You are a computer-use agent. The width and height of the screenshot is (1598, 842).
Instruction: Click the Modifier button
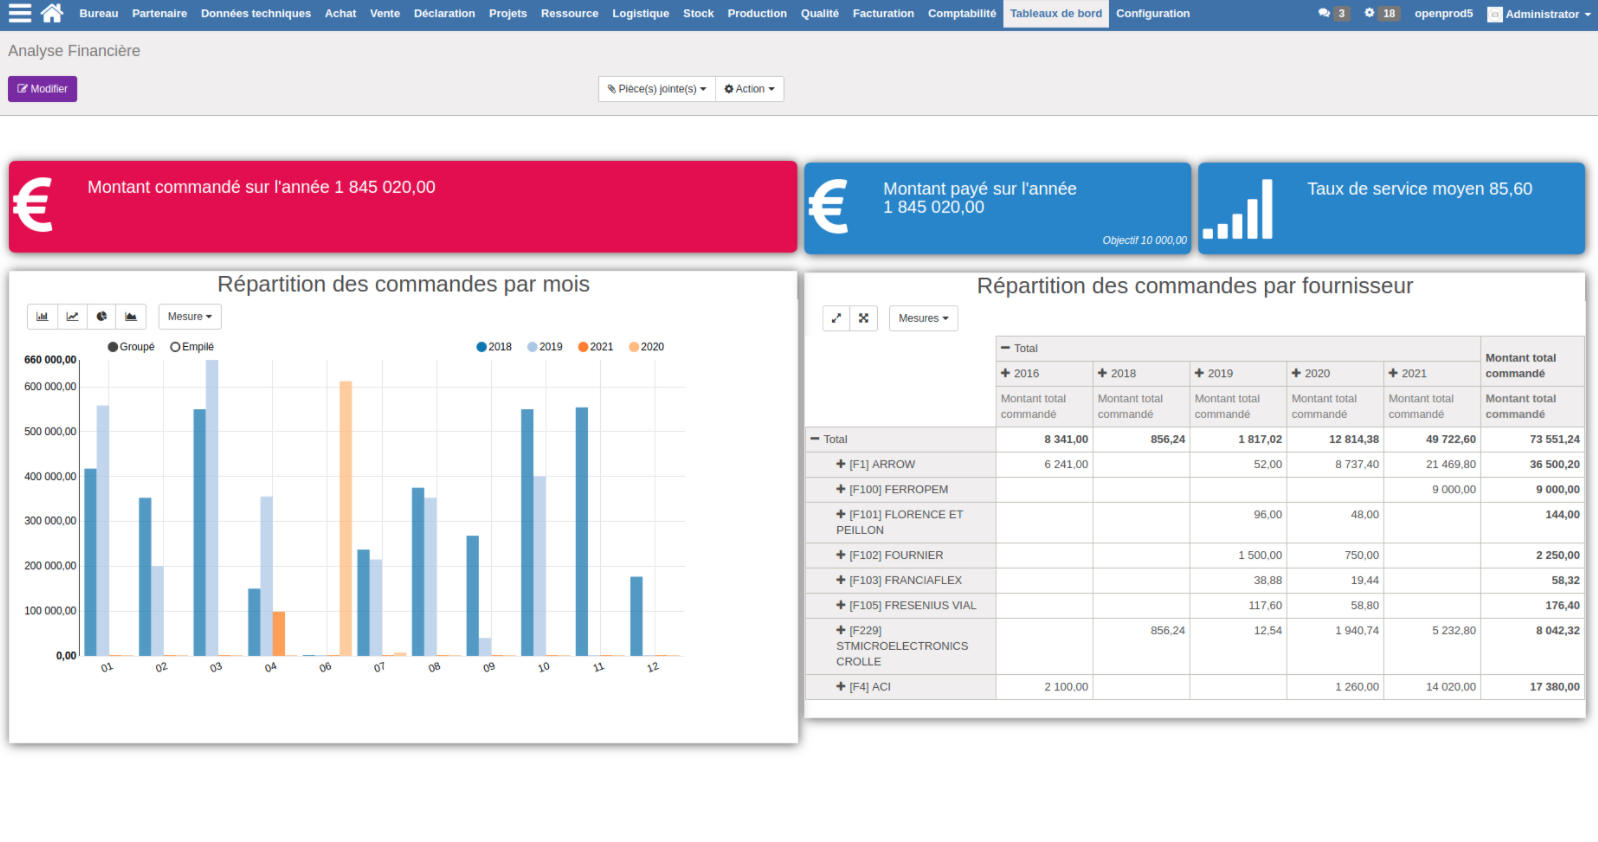tap(42, 89)
